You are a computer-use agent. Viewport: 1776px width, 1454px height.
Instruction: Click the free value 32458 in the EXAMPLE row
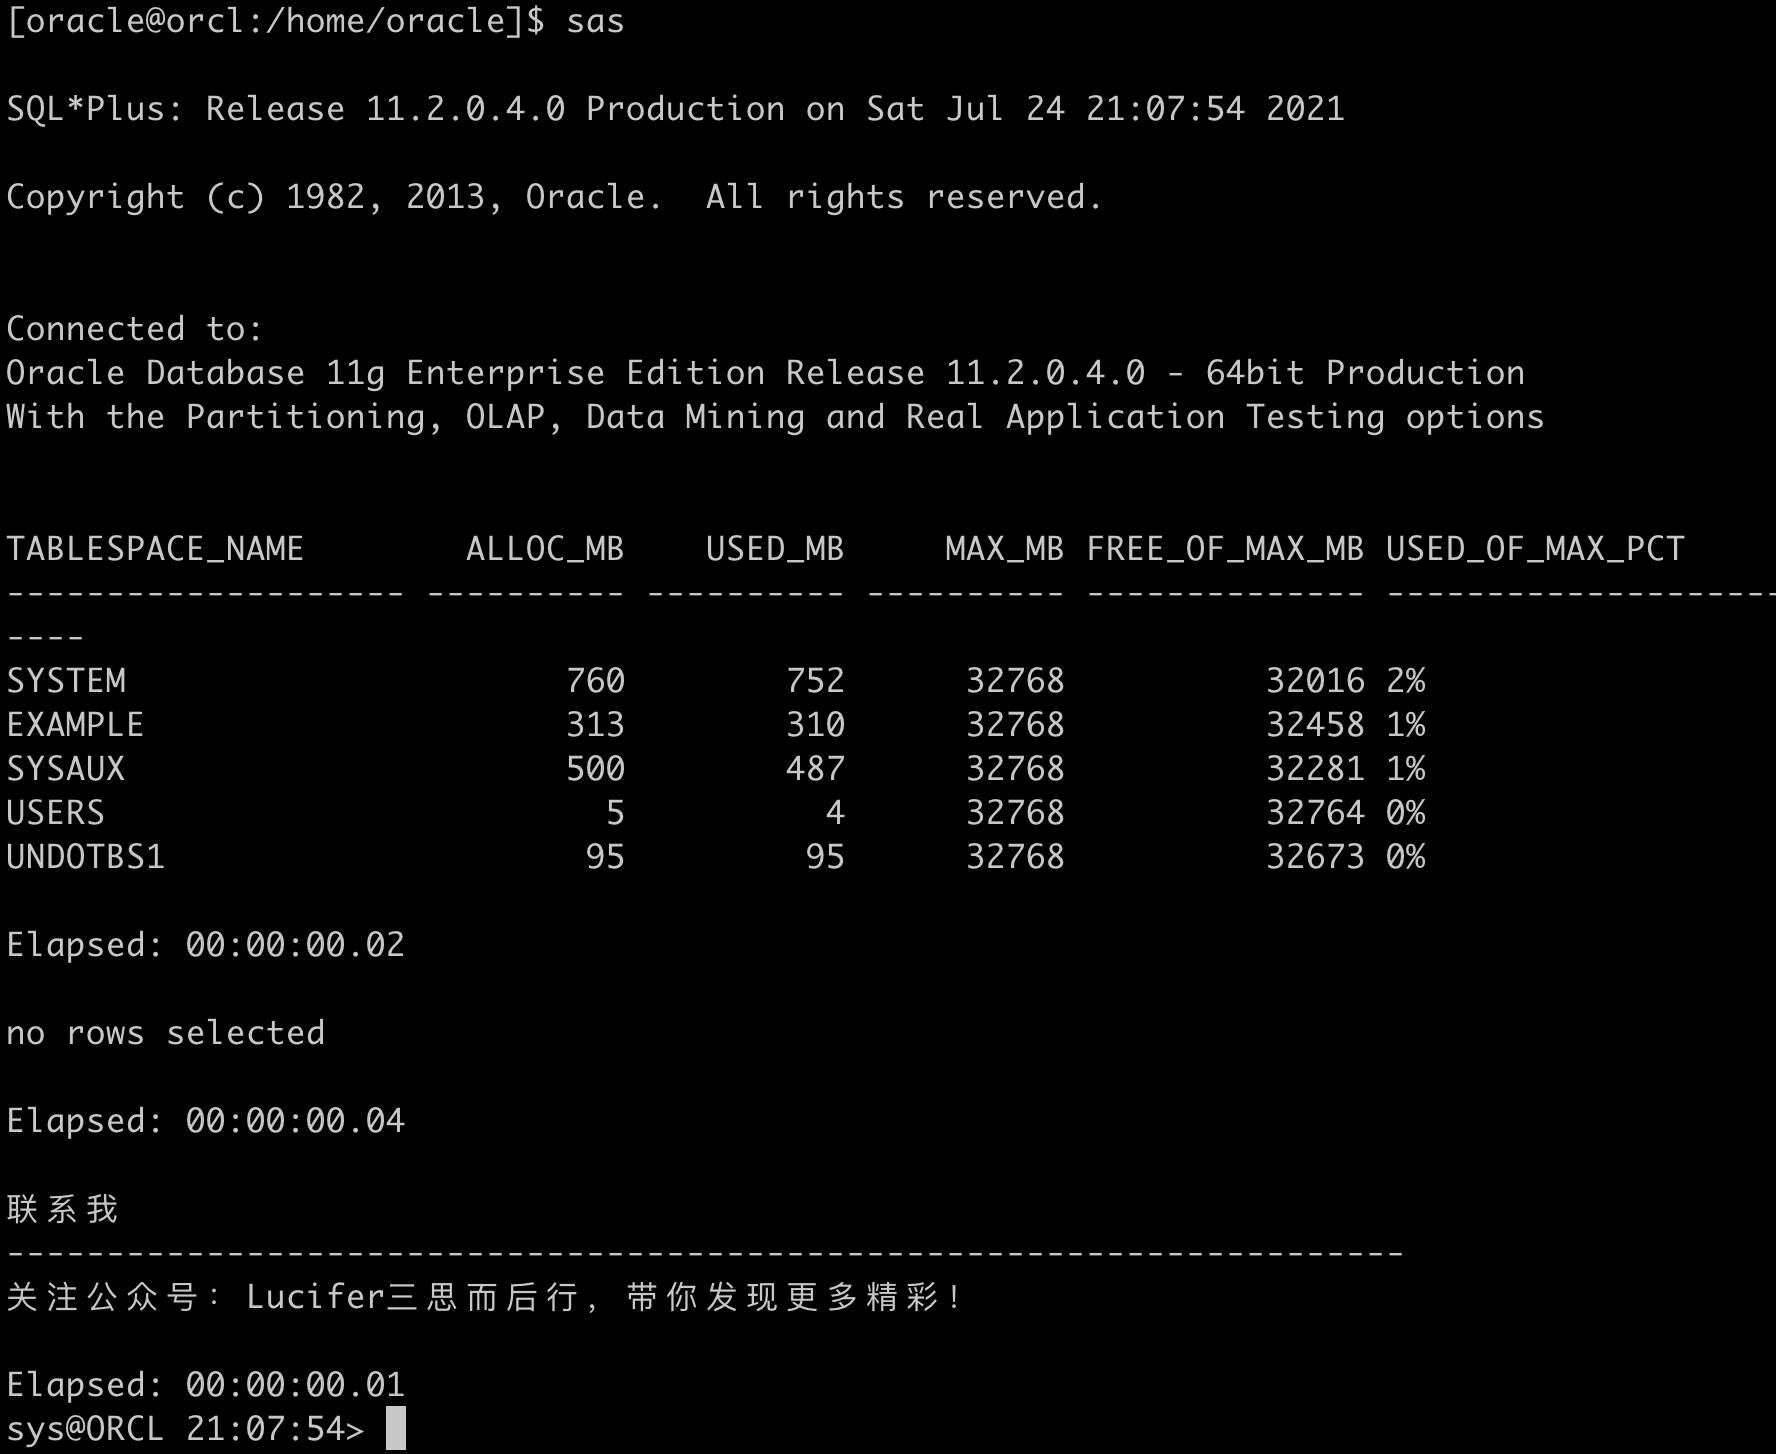coord(1315,725)
